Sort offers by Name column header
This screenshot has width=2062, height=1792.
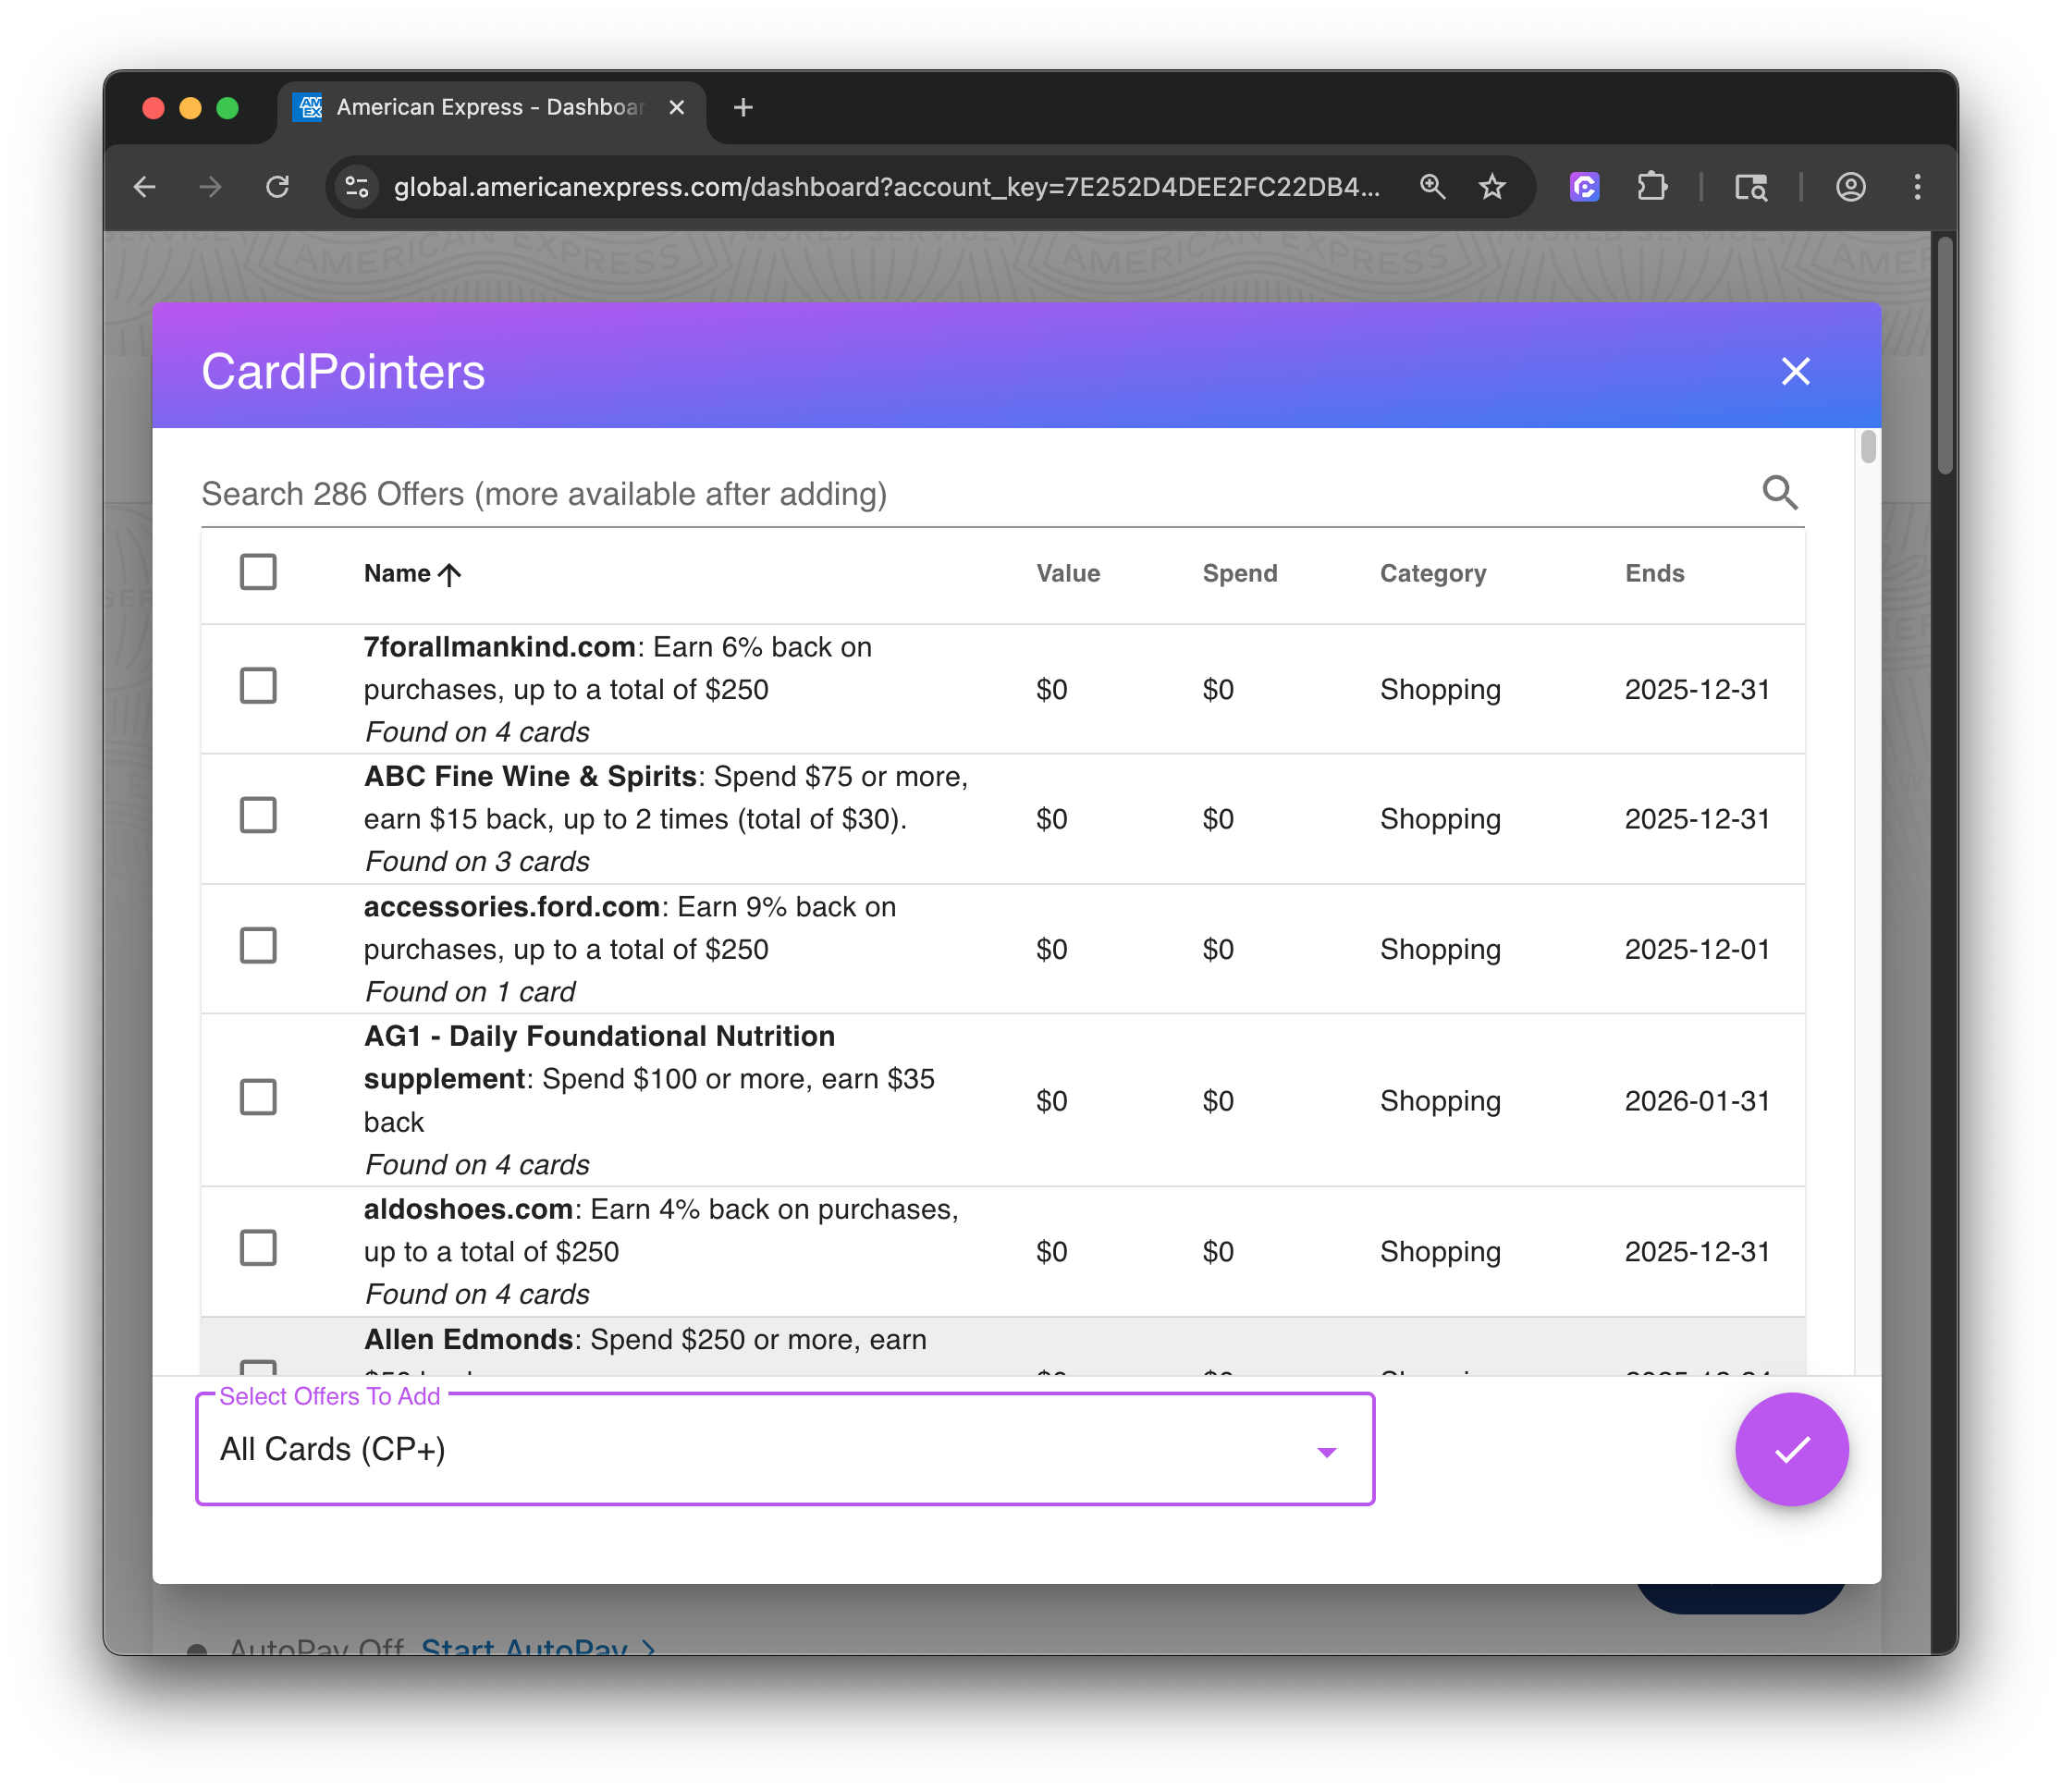click(x=398, y=574)
